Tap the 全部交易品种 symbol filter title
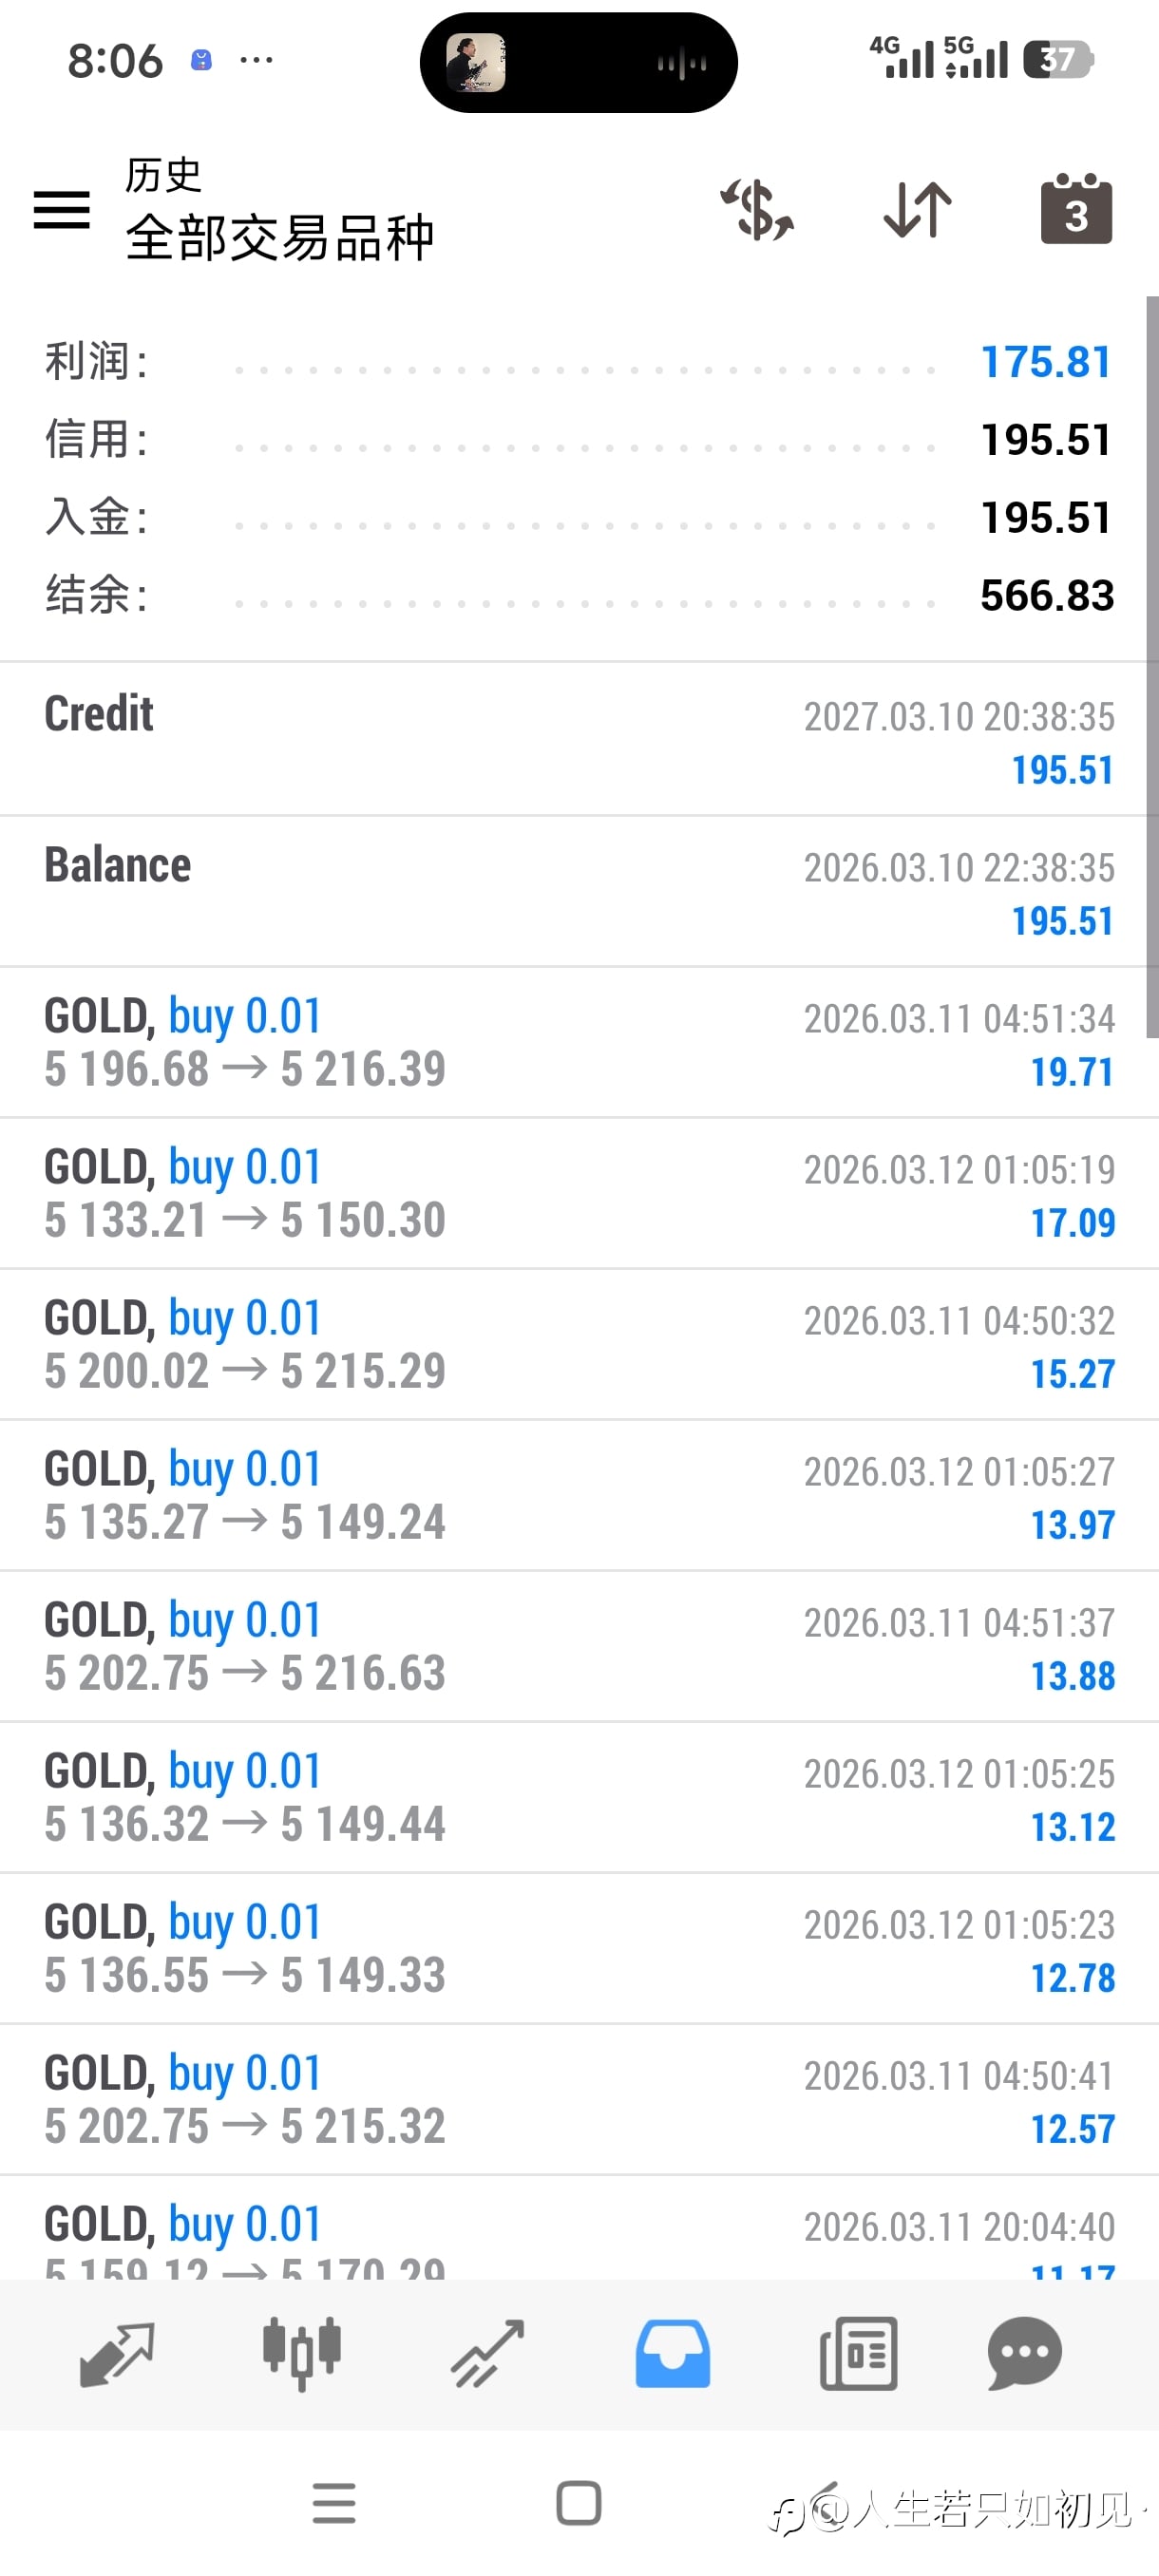 click(280, 238)
